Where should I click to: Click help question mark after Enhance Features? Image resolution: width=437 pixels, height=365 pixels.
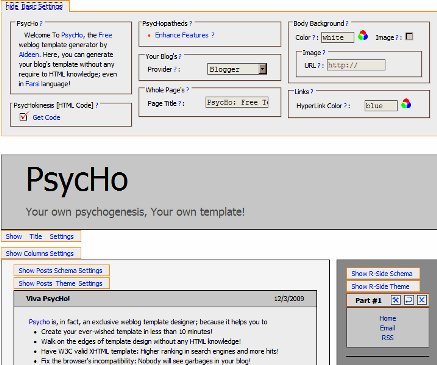pos(213,35)
